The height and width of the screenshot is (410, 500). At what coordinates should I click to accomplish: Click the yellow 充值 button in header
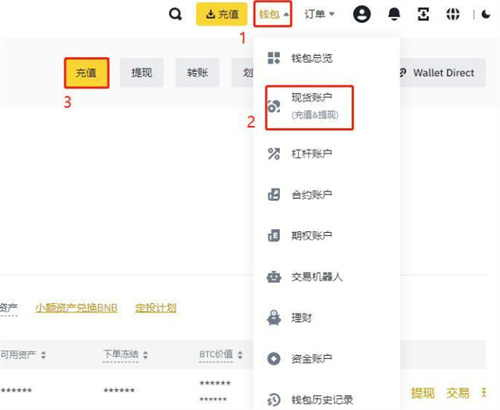222,14
